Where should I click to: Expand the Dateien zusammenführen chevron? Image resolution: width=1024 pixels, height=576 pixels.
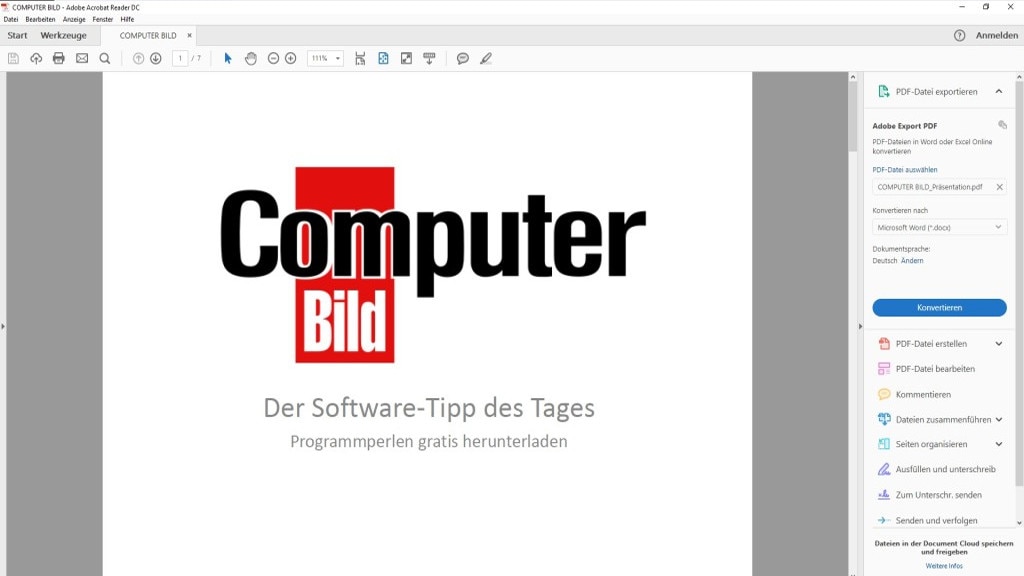(x=999, y=419)
